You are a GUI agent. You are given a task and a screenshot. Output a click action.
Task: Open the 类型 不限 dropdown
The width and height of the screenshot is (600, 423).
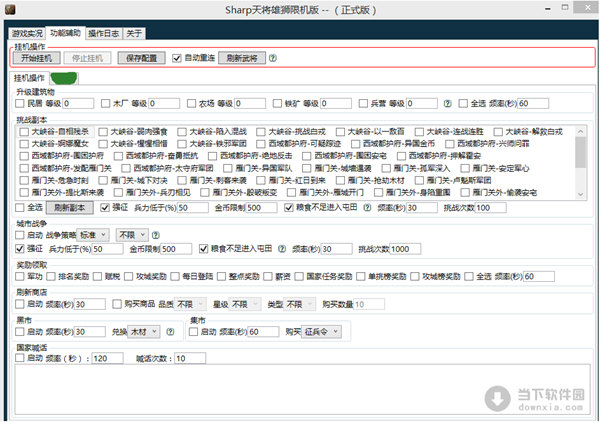(x=300, y=304)
